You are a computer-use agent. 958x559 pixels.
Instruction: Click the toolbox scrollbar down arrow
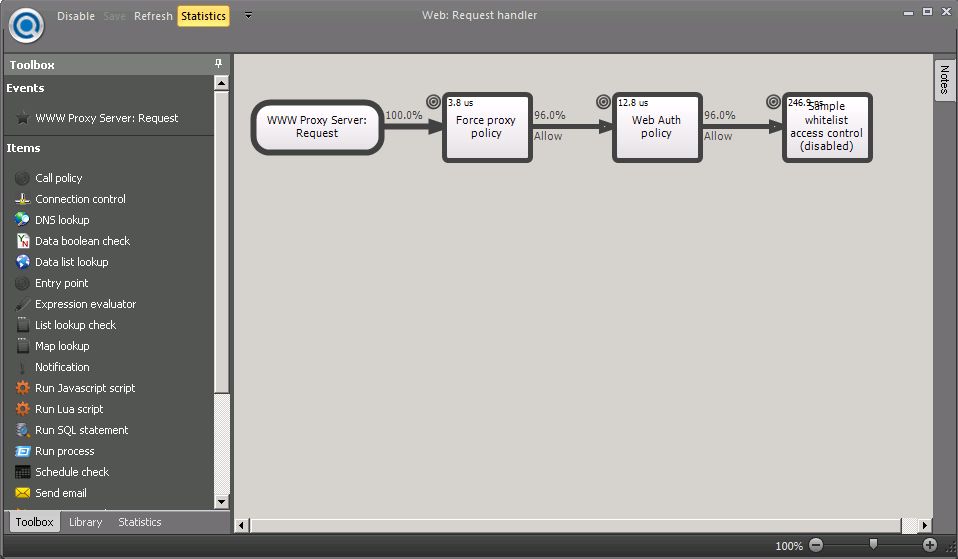221,502
